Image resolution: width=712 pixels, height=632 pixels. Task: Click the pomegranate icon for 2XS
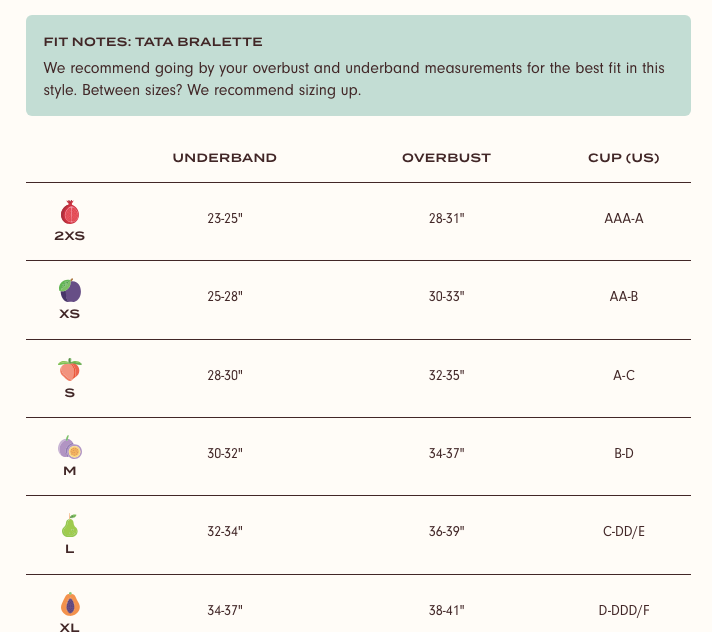click(x=70, y=212)
